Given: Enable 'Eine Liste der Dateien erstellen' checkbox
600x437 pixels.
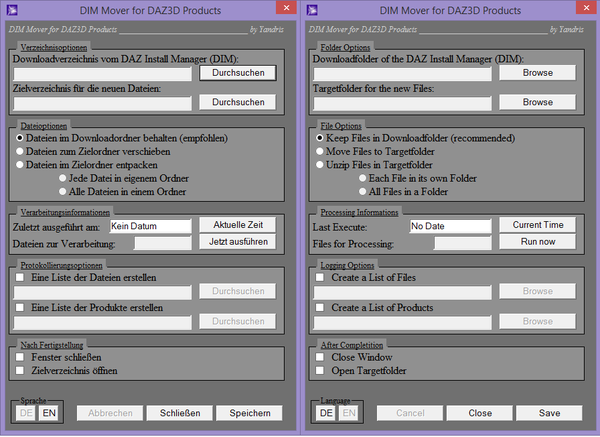Looking at the screenshot, I should (20, 277).
